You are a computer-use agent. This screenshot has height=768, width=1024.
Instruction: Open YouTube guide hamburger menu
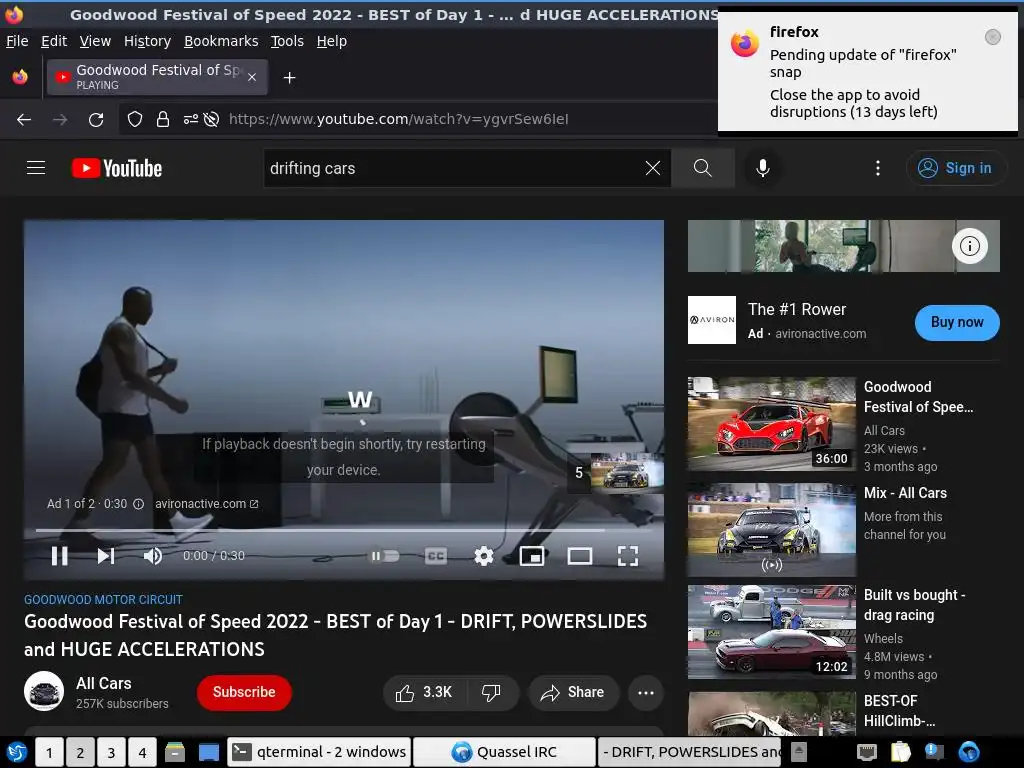tap(36, 168)
